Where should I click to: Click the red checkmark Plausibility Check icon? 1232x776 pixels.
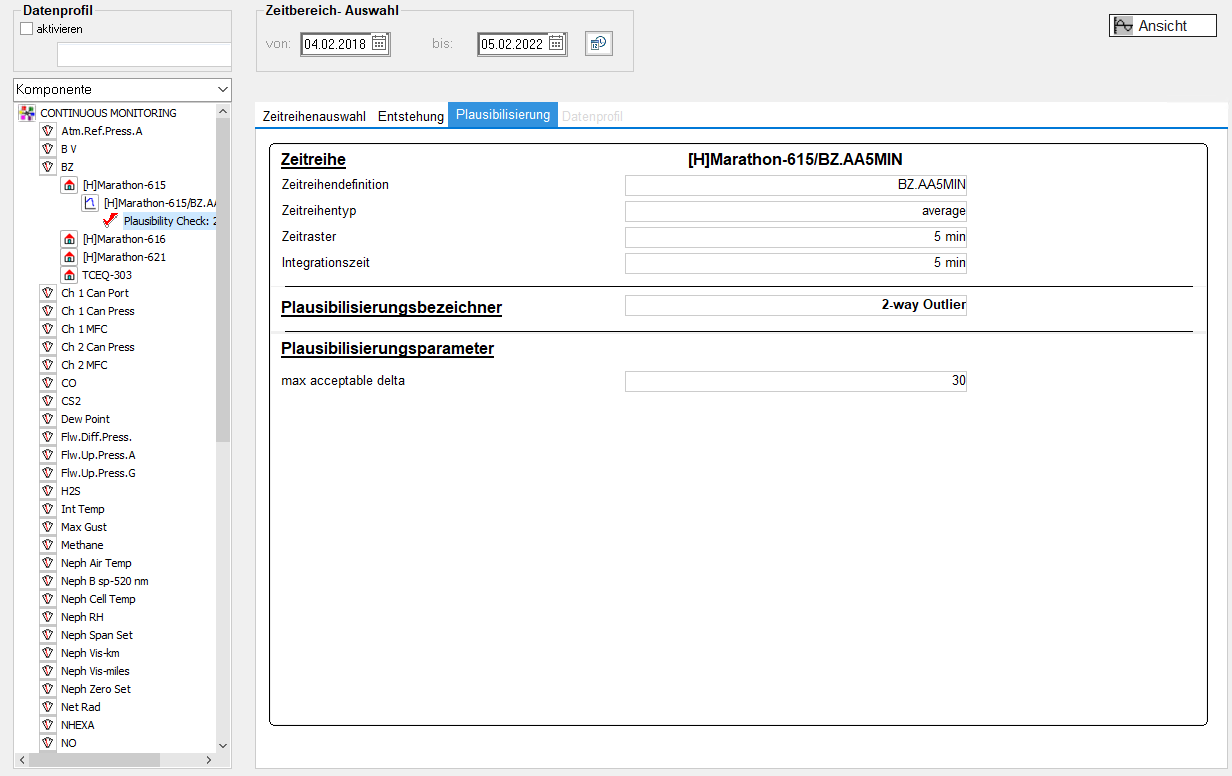[110, 221]
